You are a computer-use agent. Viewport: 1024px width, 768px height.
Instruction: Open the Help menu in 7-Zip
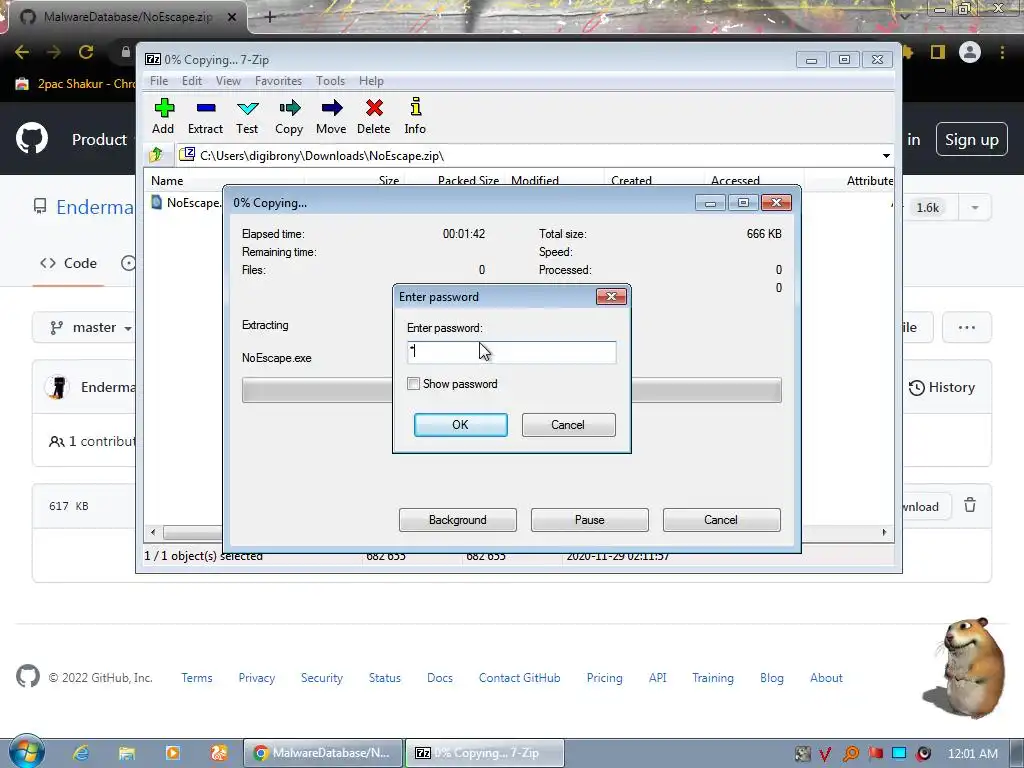(x=371, y=80)
